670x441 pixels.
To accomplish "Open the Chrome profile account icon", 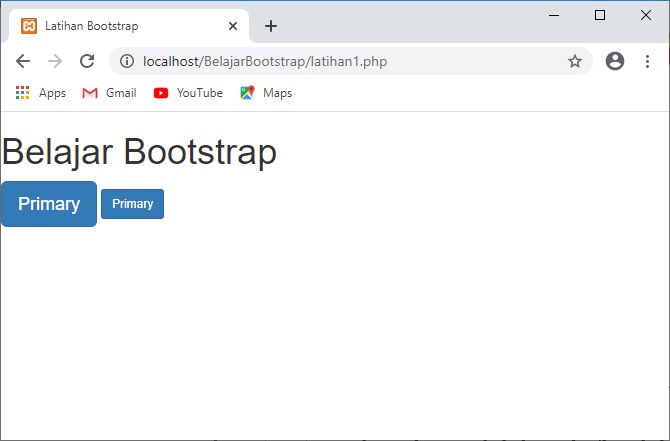I will [x=615, y=61].
